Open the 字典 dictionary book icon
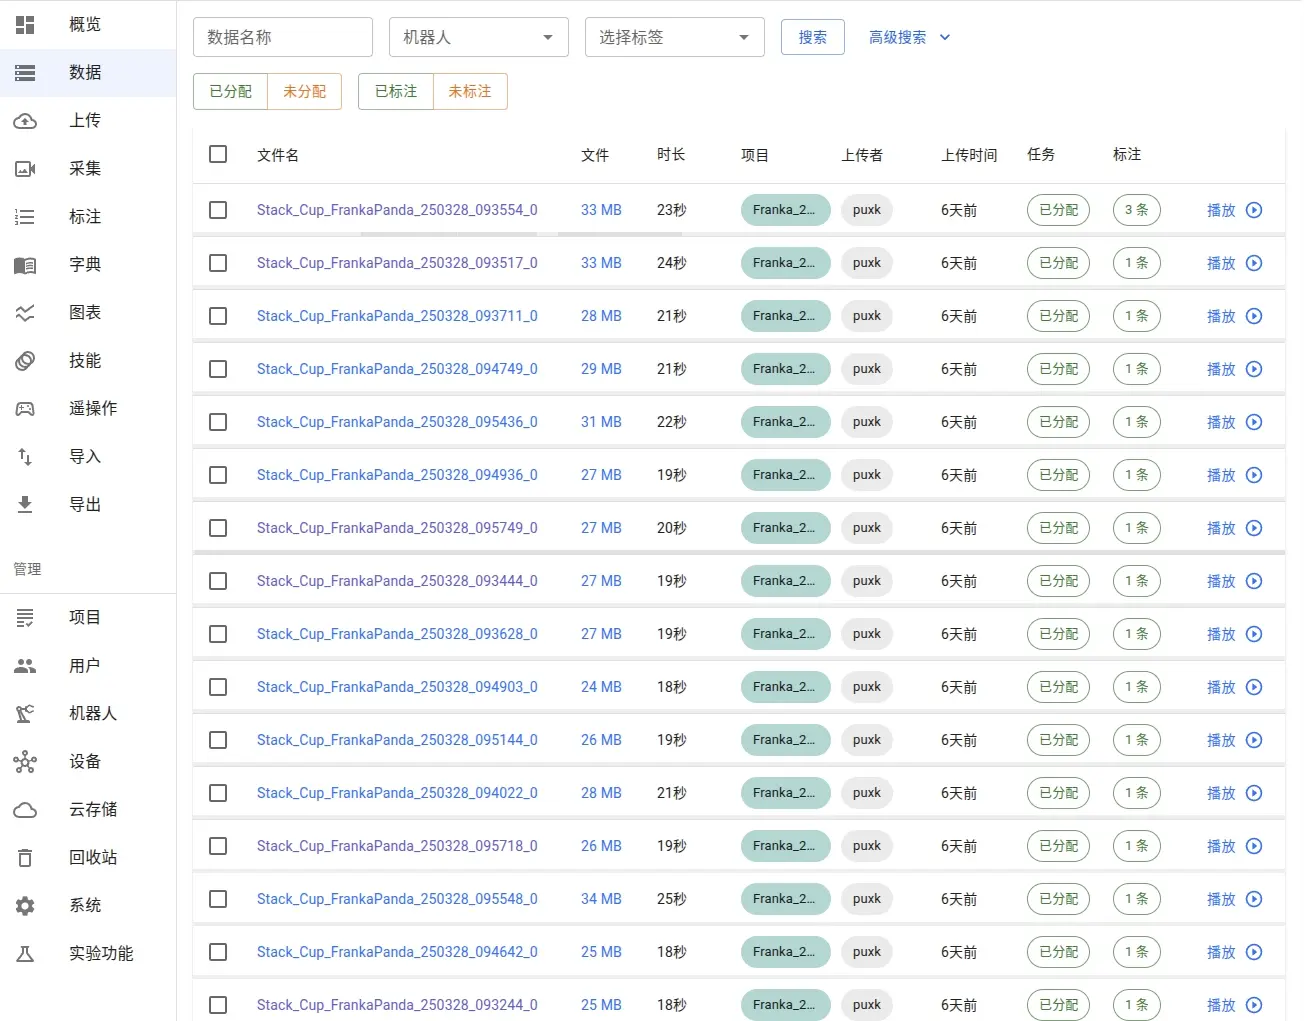 tap(25, 264)
